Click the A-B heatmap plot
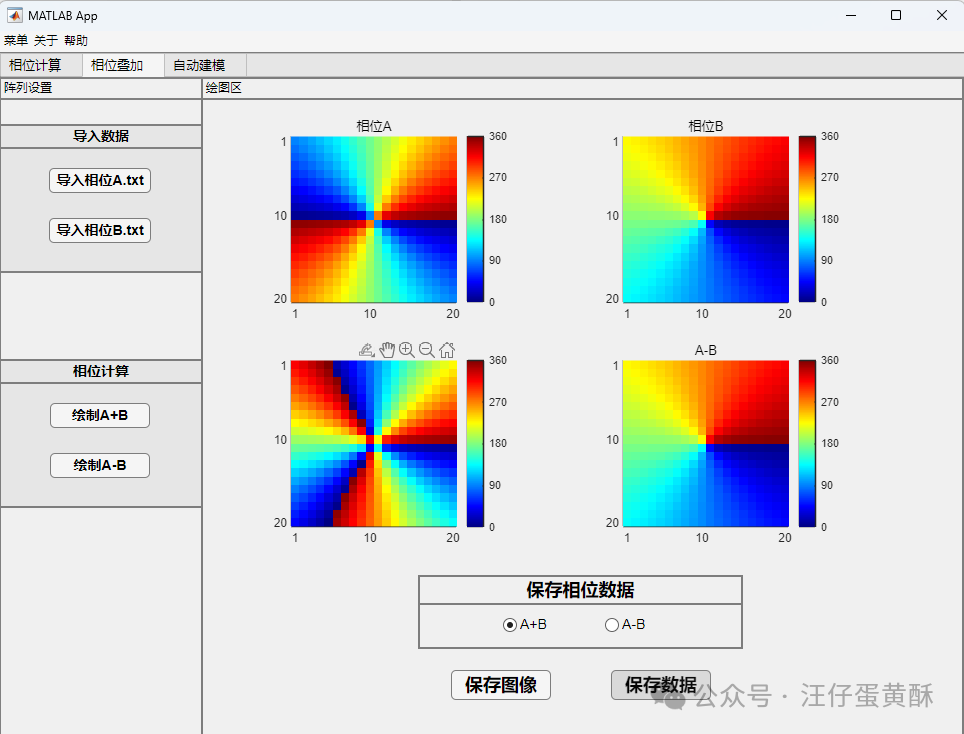The height and width of the screenshot is (734, 964). pyautogui.click(x=706, y=443)
